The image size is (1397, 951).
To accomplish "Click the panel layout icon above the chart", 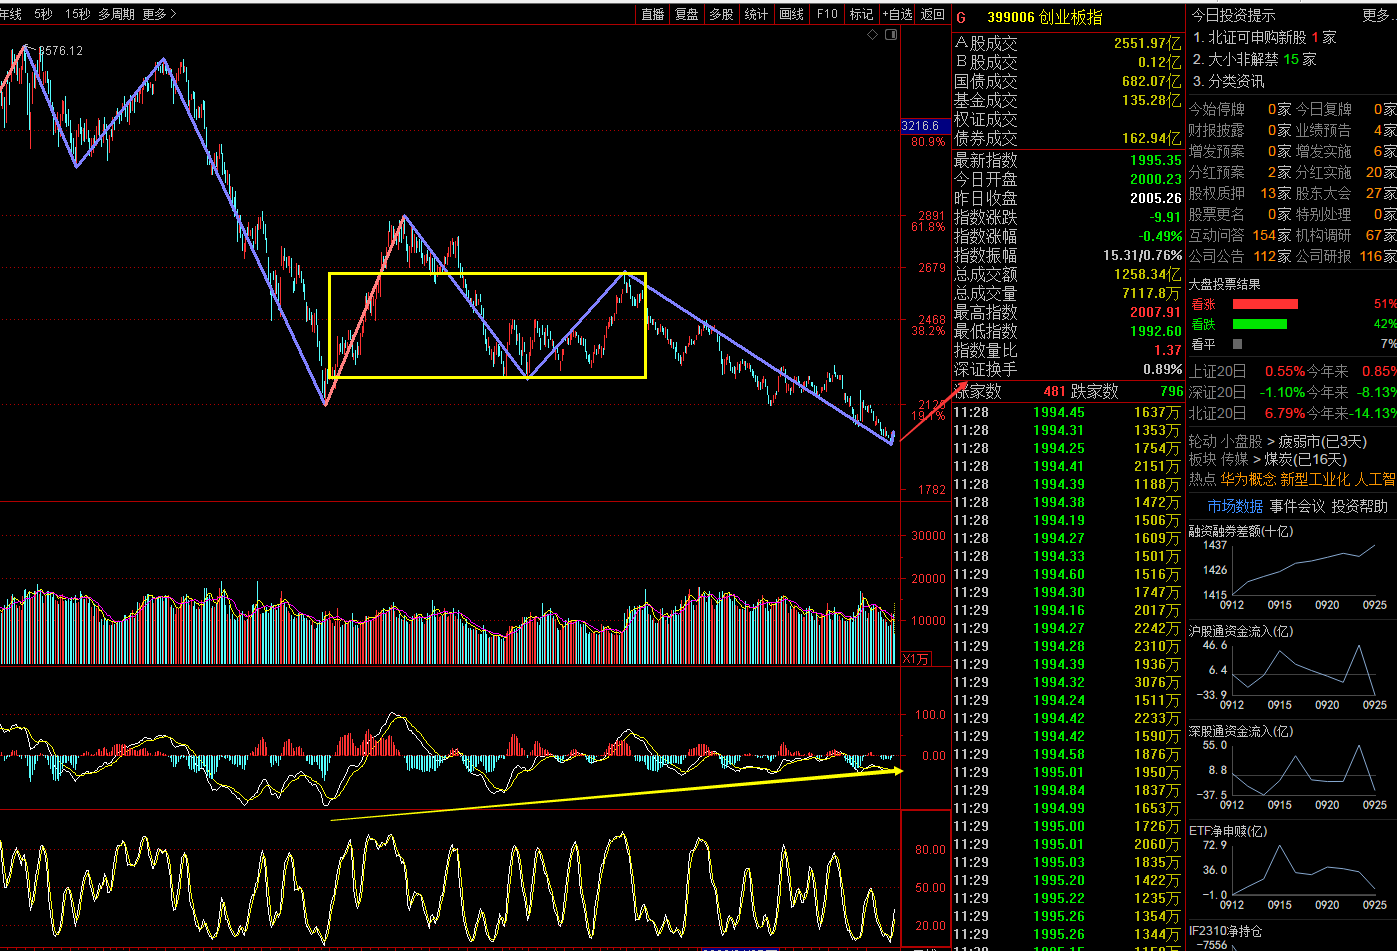I will pyautogui.click(x=891, y=34).
